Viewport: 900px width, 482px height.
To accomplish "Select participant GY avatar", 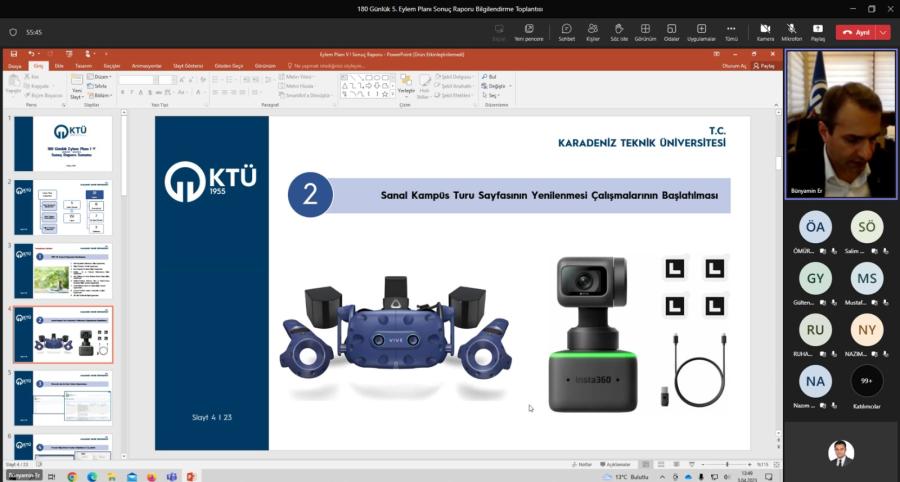I will pyautogui.click(x=815, y=278).
